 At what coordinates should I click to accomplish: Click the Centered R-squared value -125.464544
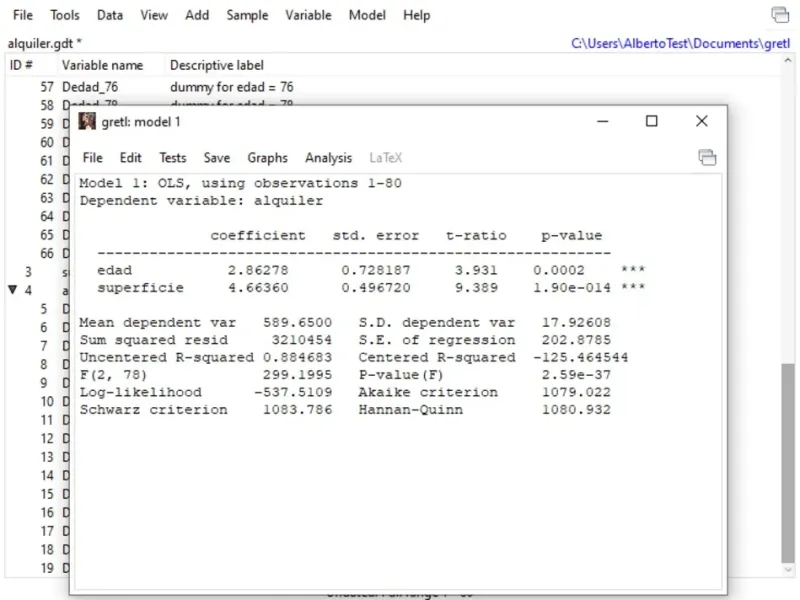pyautogui.click(x=581, y=357)
